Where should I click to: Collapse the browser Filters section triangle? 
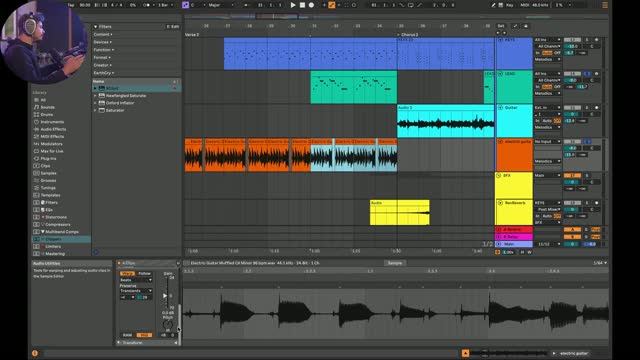(x=96, y=27)
